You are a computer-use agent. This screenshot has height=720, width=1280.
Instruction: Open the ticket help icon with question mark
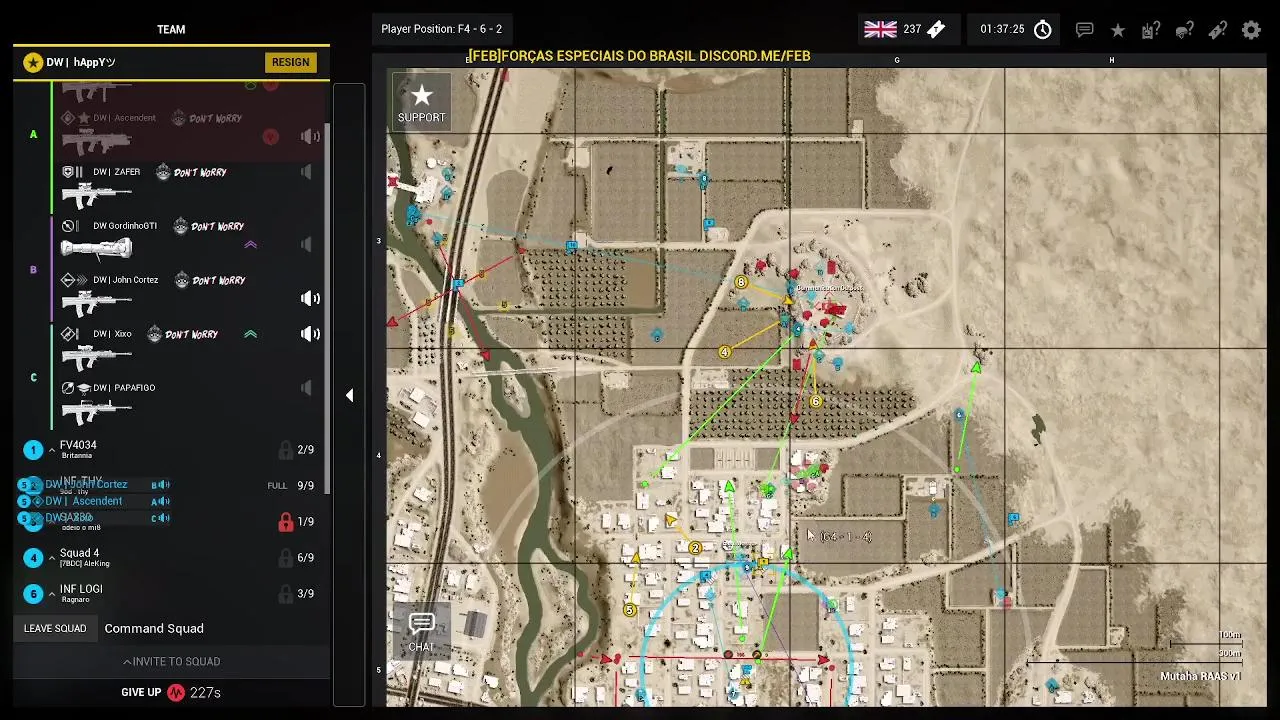1217,30
